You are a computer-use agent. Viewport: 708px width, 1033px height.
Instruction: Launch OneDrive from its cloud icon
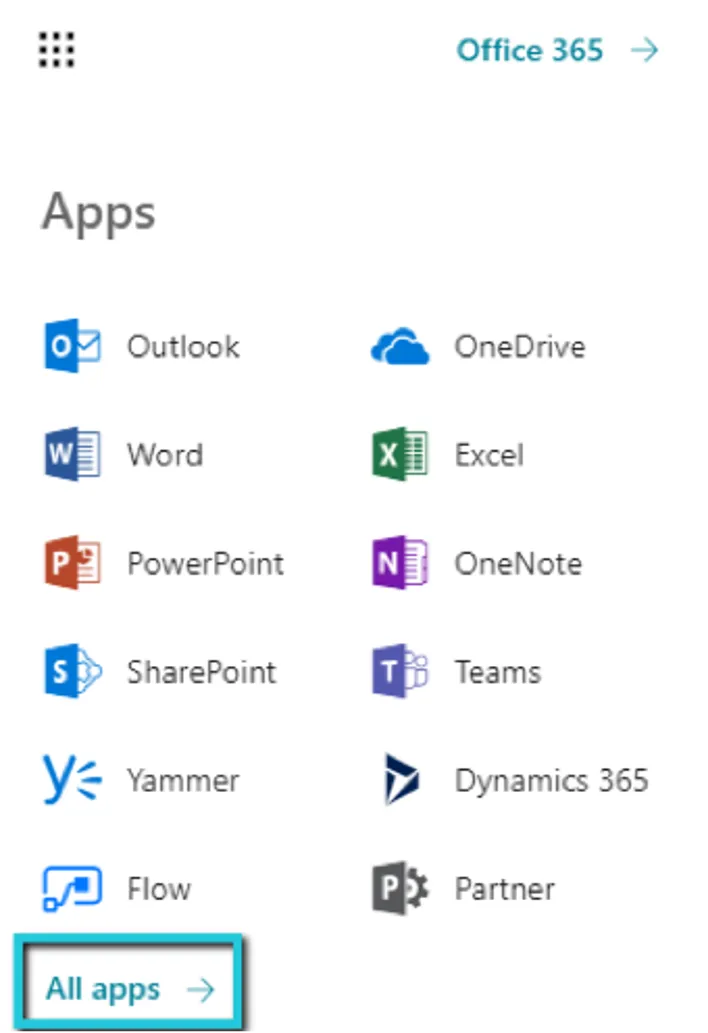tap(400, 347)
